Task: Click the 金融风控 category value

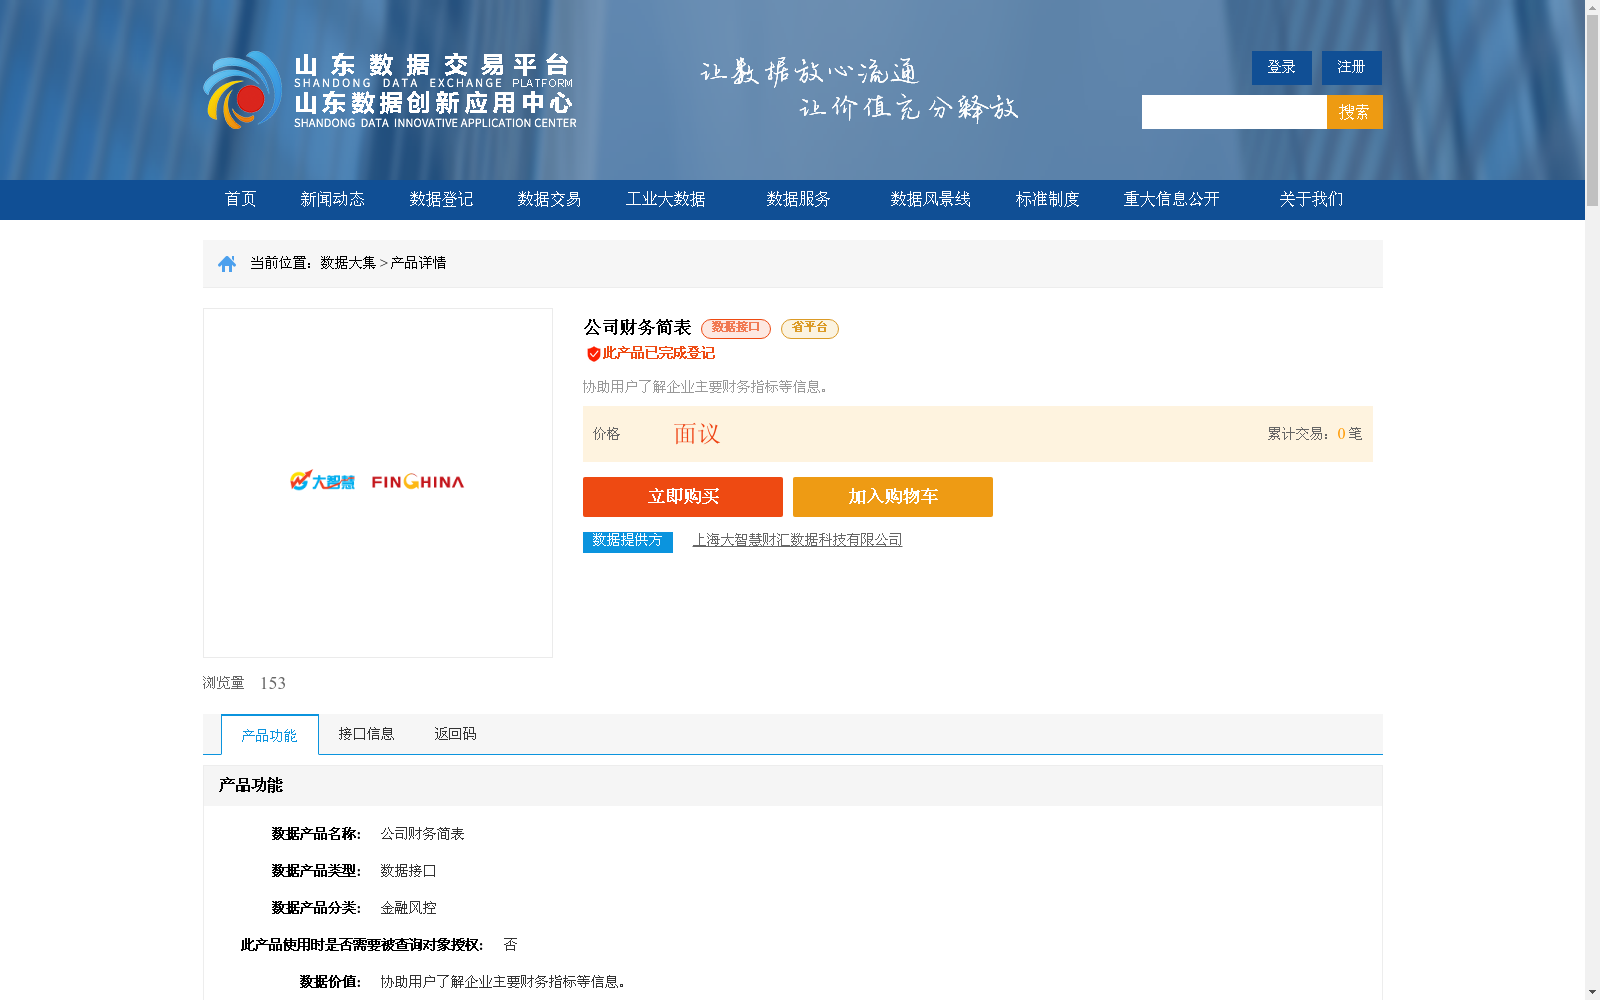Action: 408,908
